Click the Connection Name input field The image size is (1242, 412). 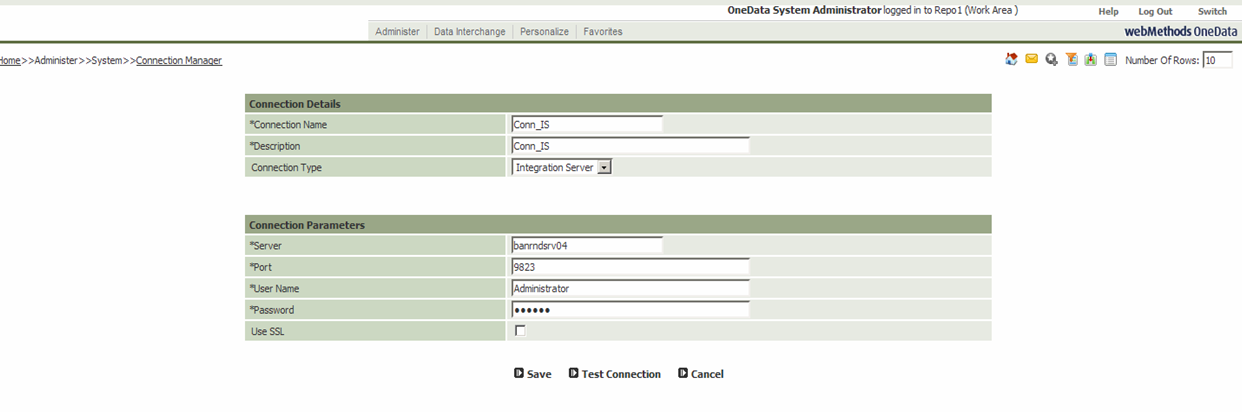(x=587, y=124)
